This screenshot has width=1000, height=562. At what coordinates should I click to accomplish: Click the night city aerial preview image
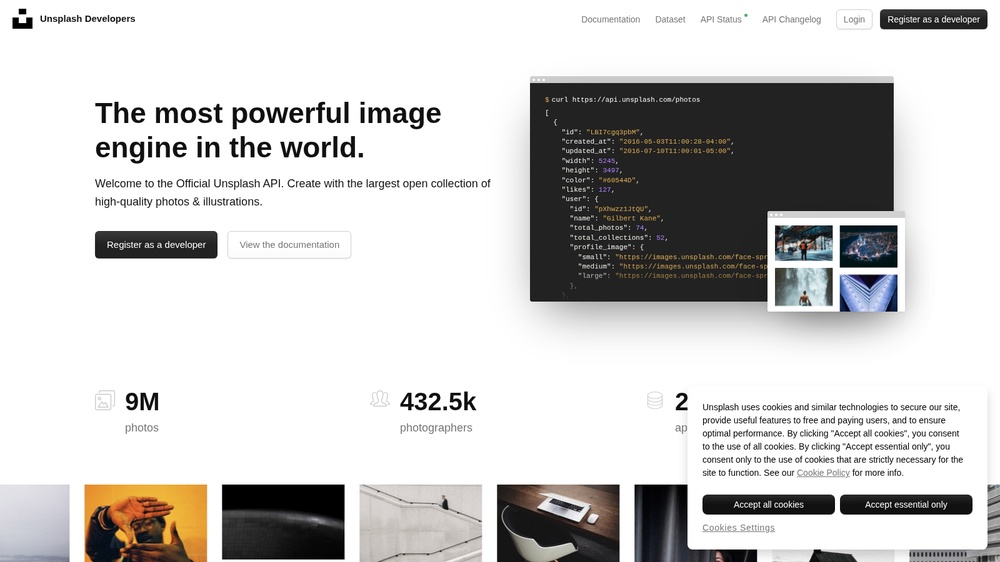pyautogui.click(x=869, y=246)
